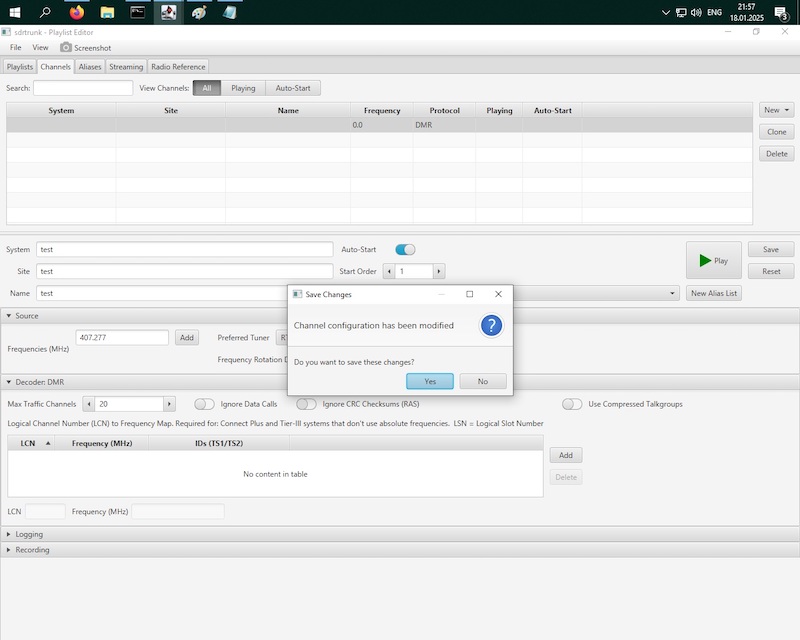Click Add beside the LCN table
800x640 pixels.
coord(565,455)
